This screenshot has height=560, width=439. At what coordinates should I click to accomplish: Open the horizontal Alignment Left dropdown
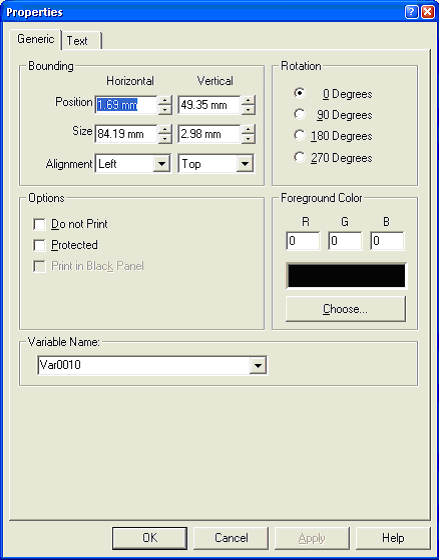[x=162, y=164]
